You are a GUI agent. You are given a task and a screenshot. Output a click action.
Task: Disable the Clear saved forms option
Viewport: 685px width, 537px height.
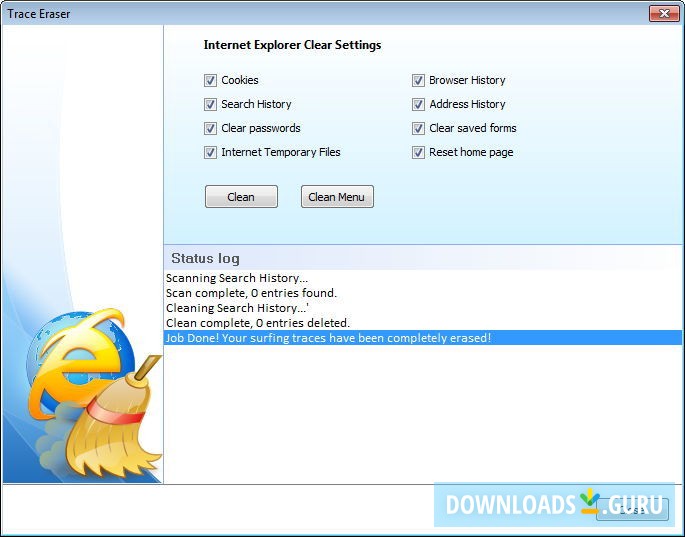coord(418,128)
